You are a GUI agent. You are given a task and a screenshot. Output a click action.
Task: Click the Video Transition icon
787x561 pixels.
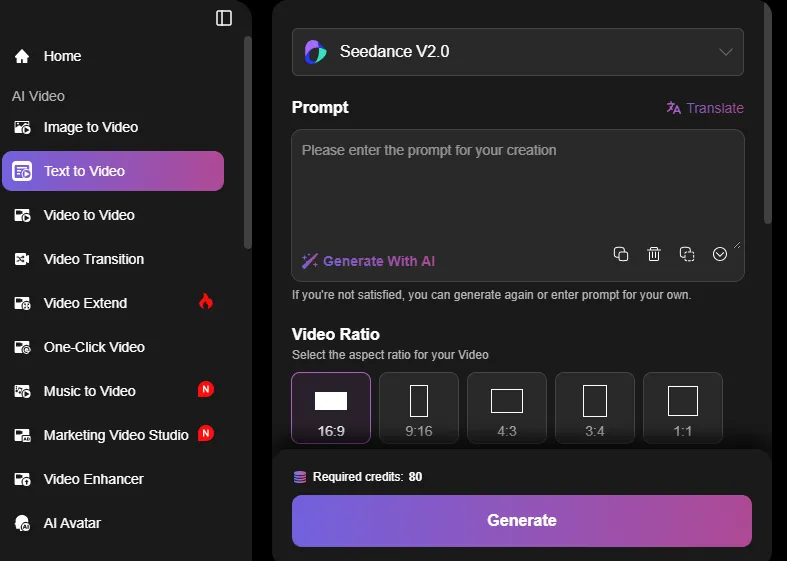pos(22,259)
